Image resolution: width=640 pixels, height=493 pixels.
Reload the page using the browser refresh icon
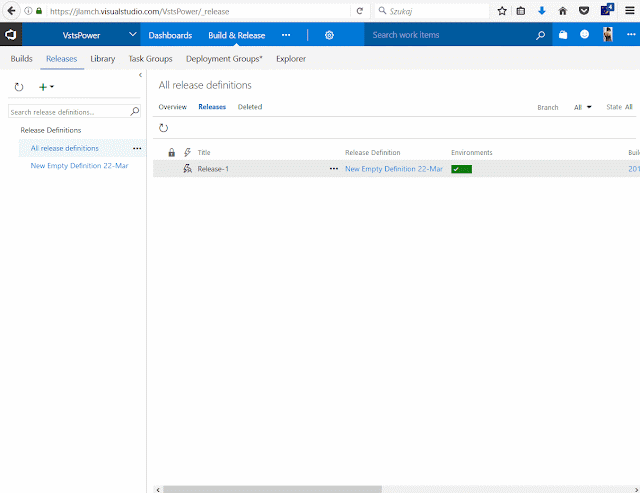click(360, 11)
